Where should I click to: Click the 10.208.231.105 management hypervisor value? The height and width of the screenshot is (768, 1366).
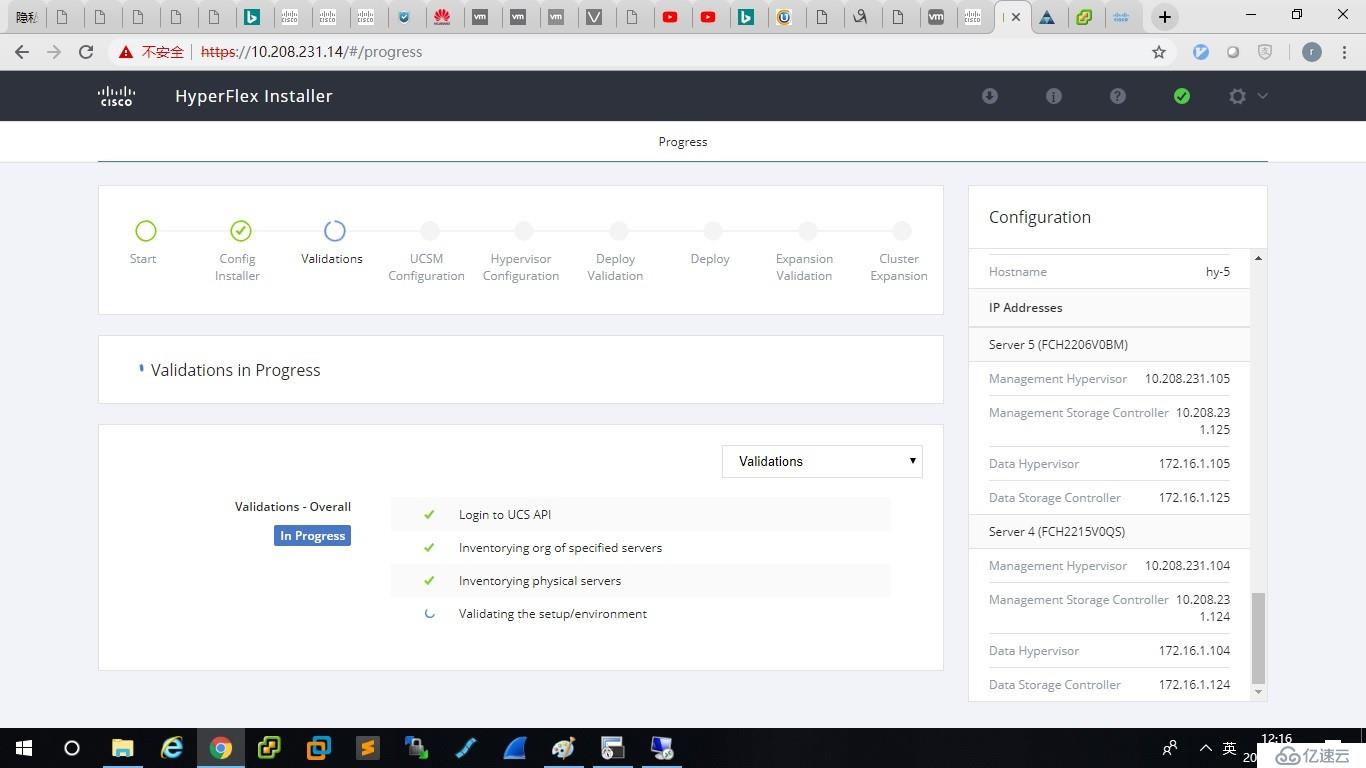point(1187,379)
